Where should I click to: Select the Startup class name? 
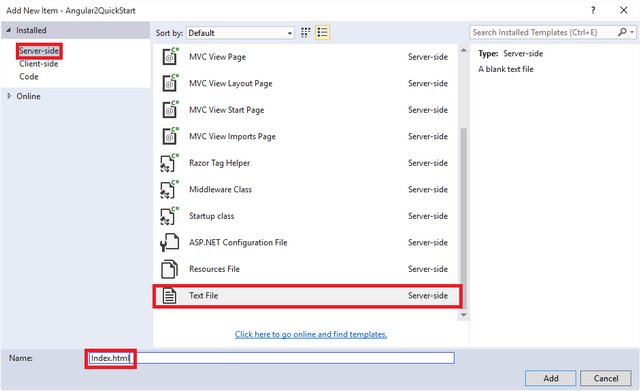click(211, 216)
